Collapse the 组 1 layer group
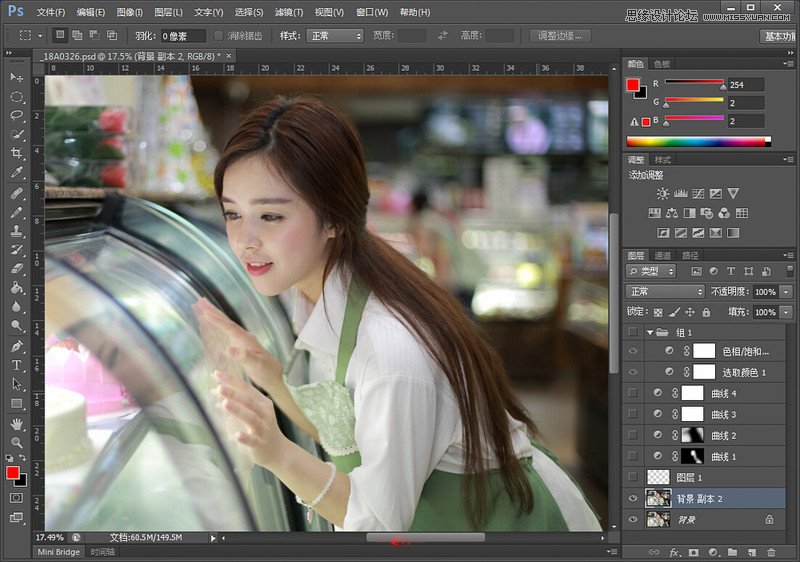The image size is (800, 562). [x=648, y=332]
